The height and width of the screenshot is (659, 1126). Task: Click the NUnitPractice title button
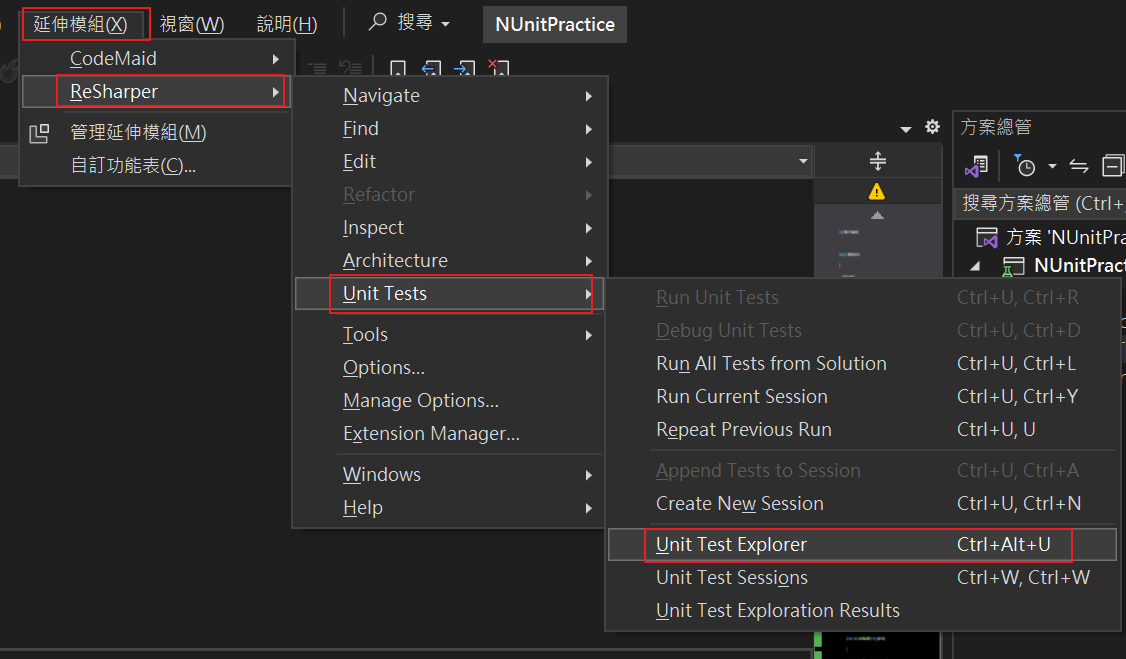pyautogui.click(x=555, y=24)
